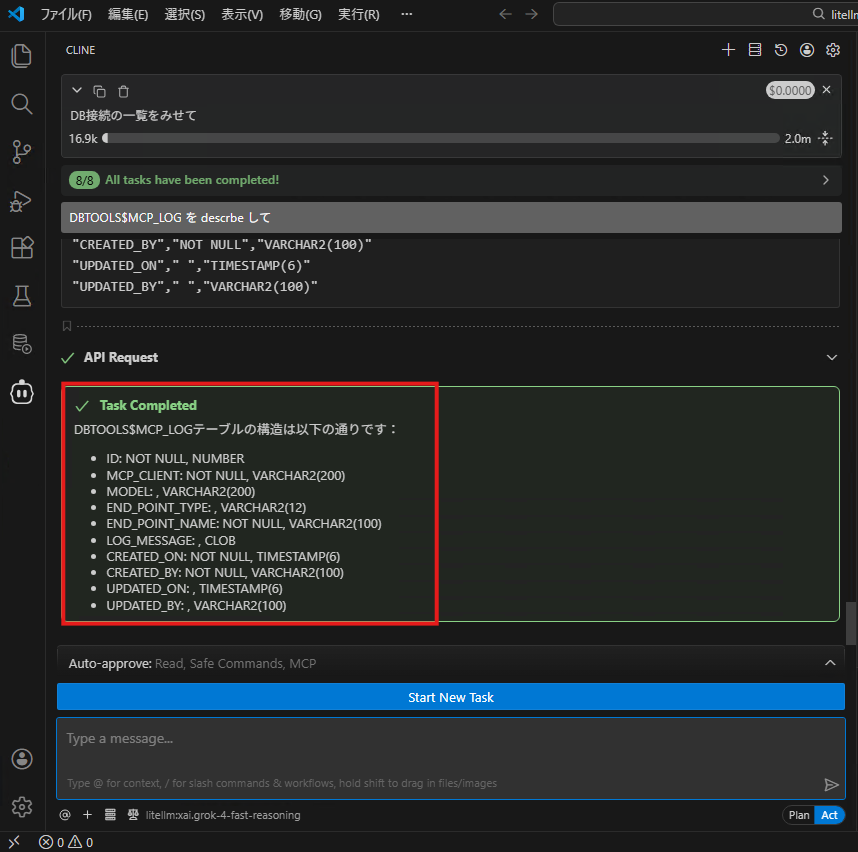Expand the API Request details
Image resolution: width=858 pixels, height=852 pixels.
coord(832,357)
